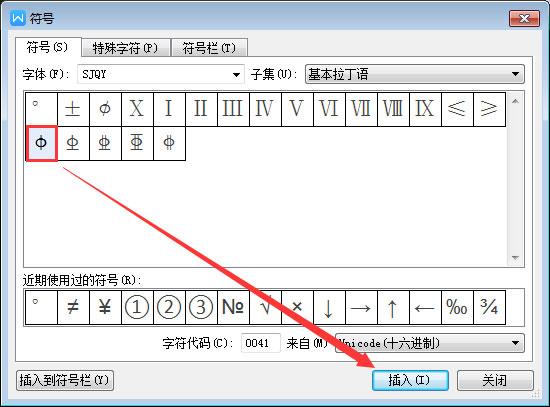Select the degree symbol in the symbol grid

(x=41, y=109)
